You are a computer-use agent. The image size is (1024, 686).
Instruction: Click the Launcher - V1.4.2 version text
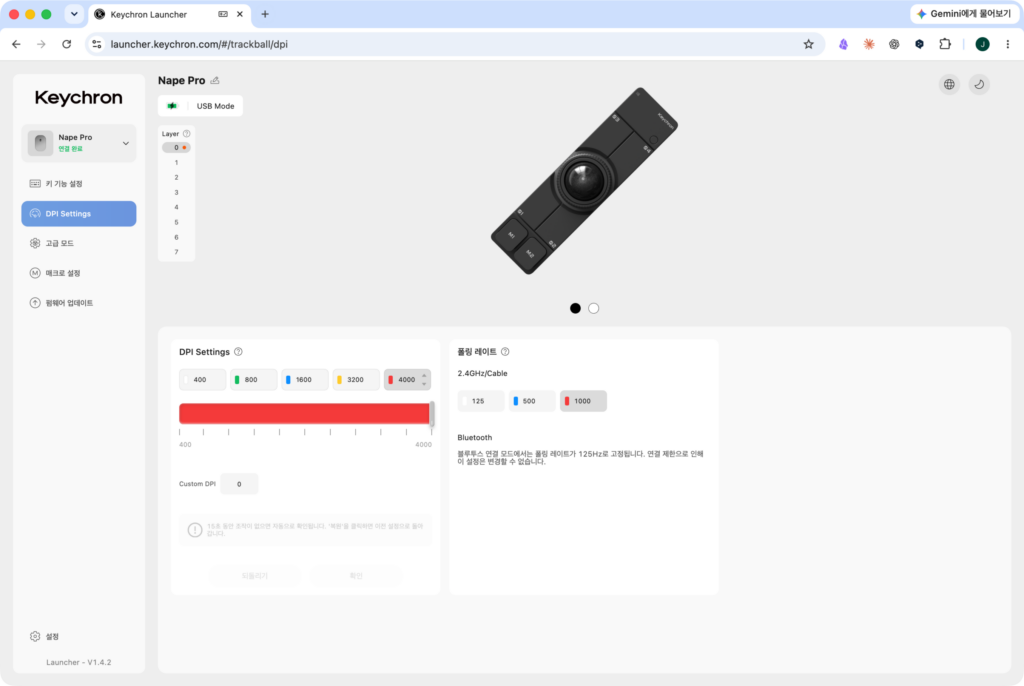78,662
